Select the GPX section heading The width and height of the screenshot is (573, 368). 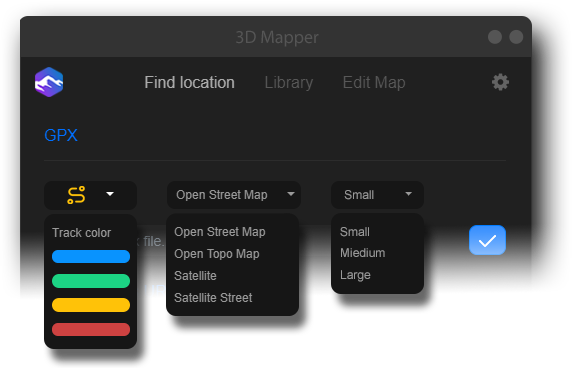(x=61, y=135)
